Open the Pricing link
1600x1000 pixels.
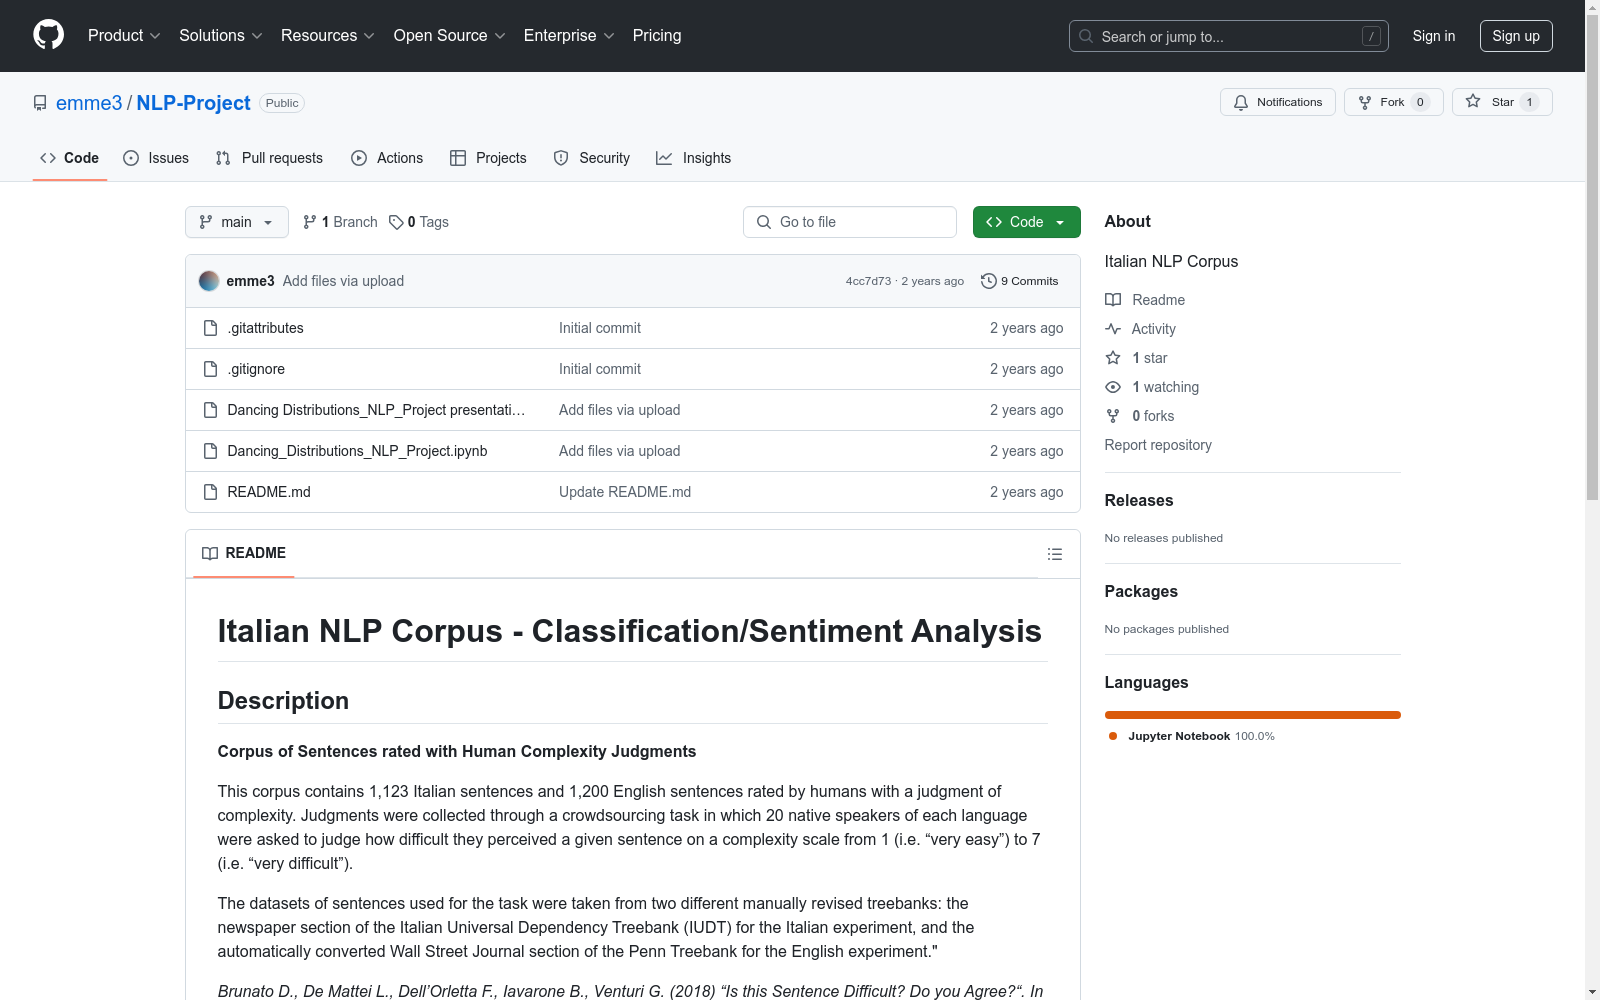tap(657, 36)
